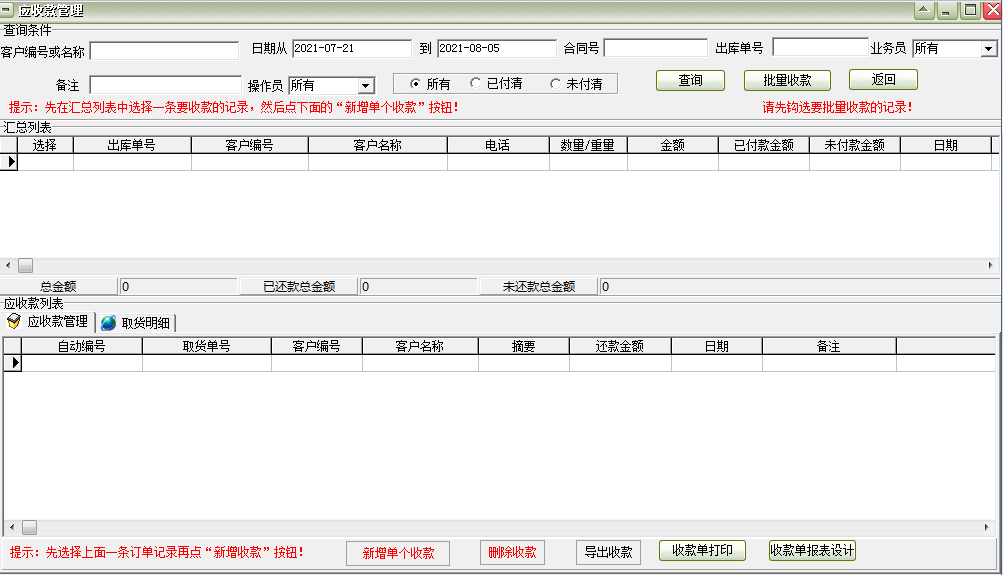Click the 已还款总金额 value field
Screen dimensions: 1003x575
[418, 287]
